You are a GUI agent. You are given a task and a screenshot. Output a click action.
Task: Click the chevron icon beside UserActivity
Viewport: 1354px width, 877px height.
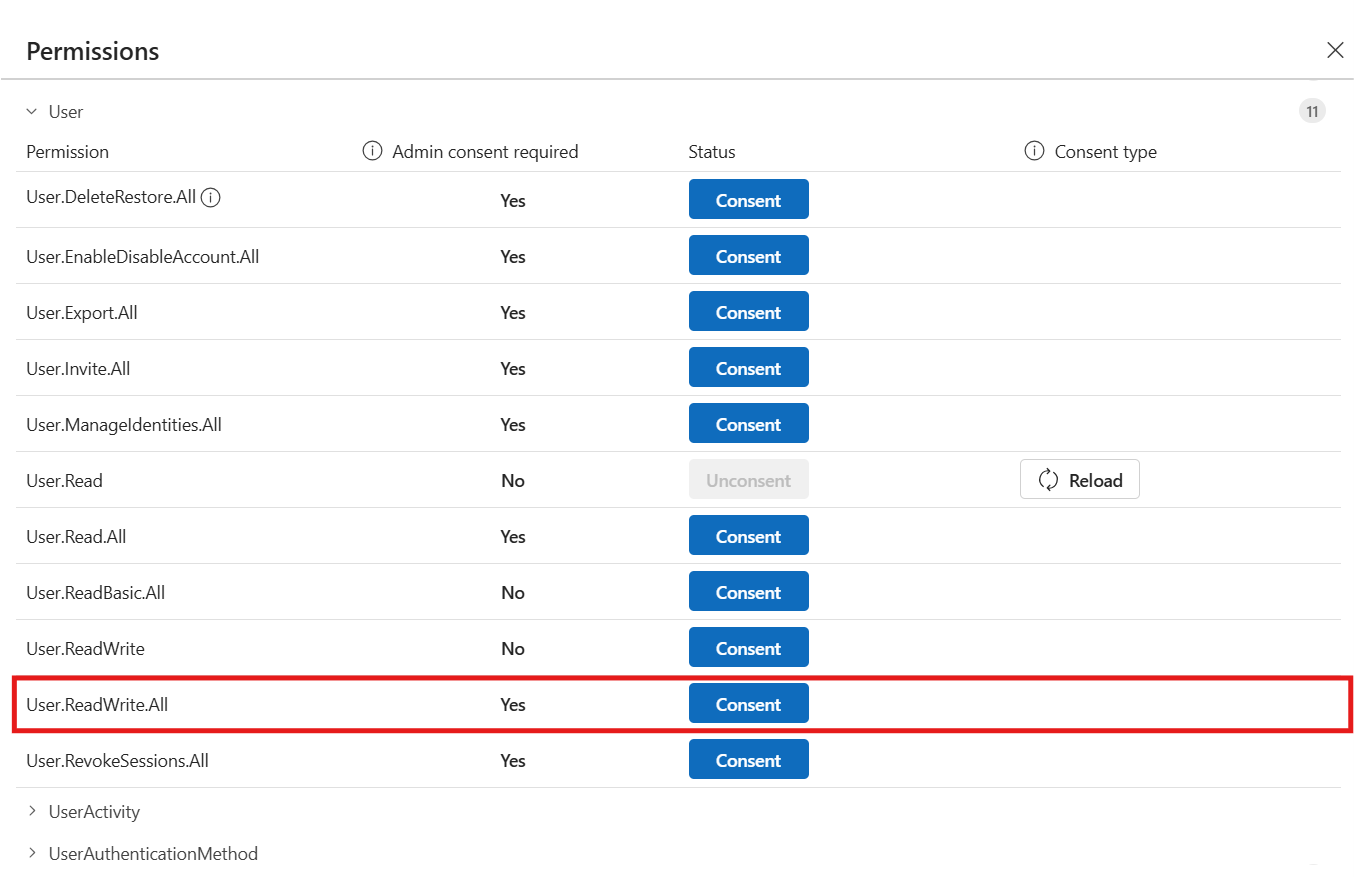31,811
